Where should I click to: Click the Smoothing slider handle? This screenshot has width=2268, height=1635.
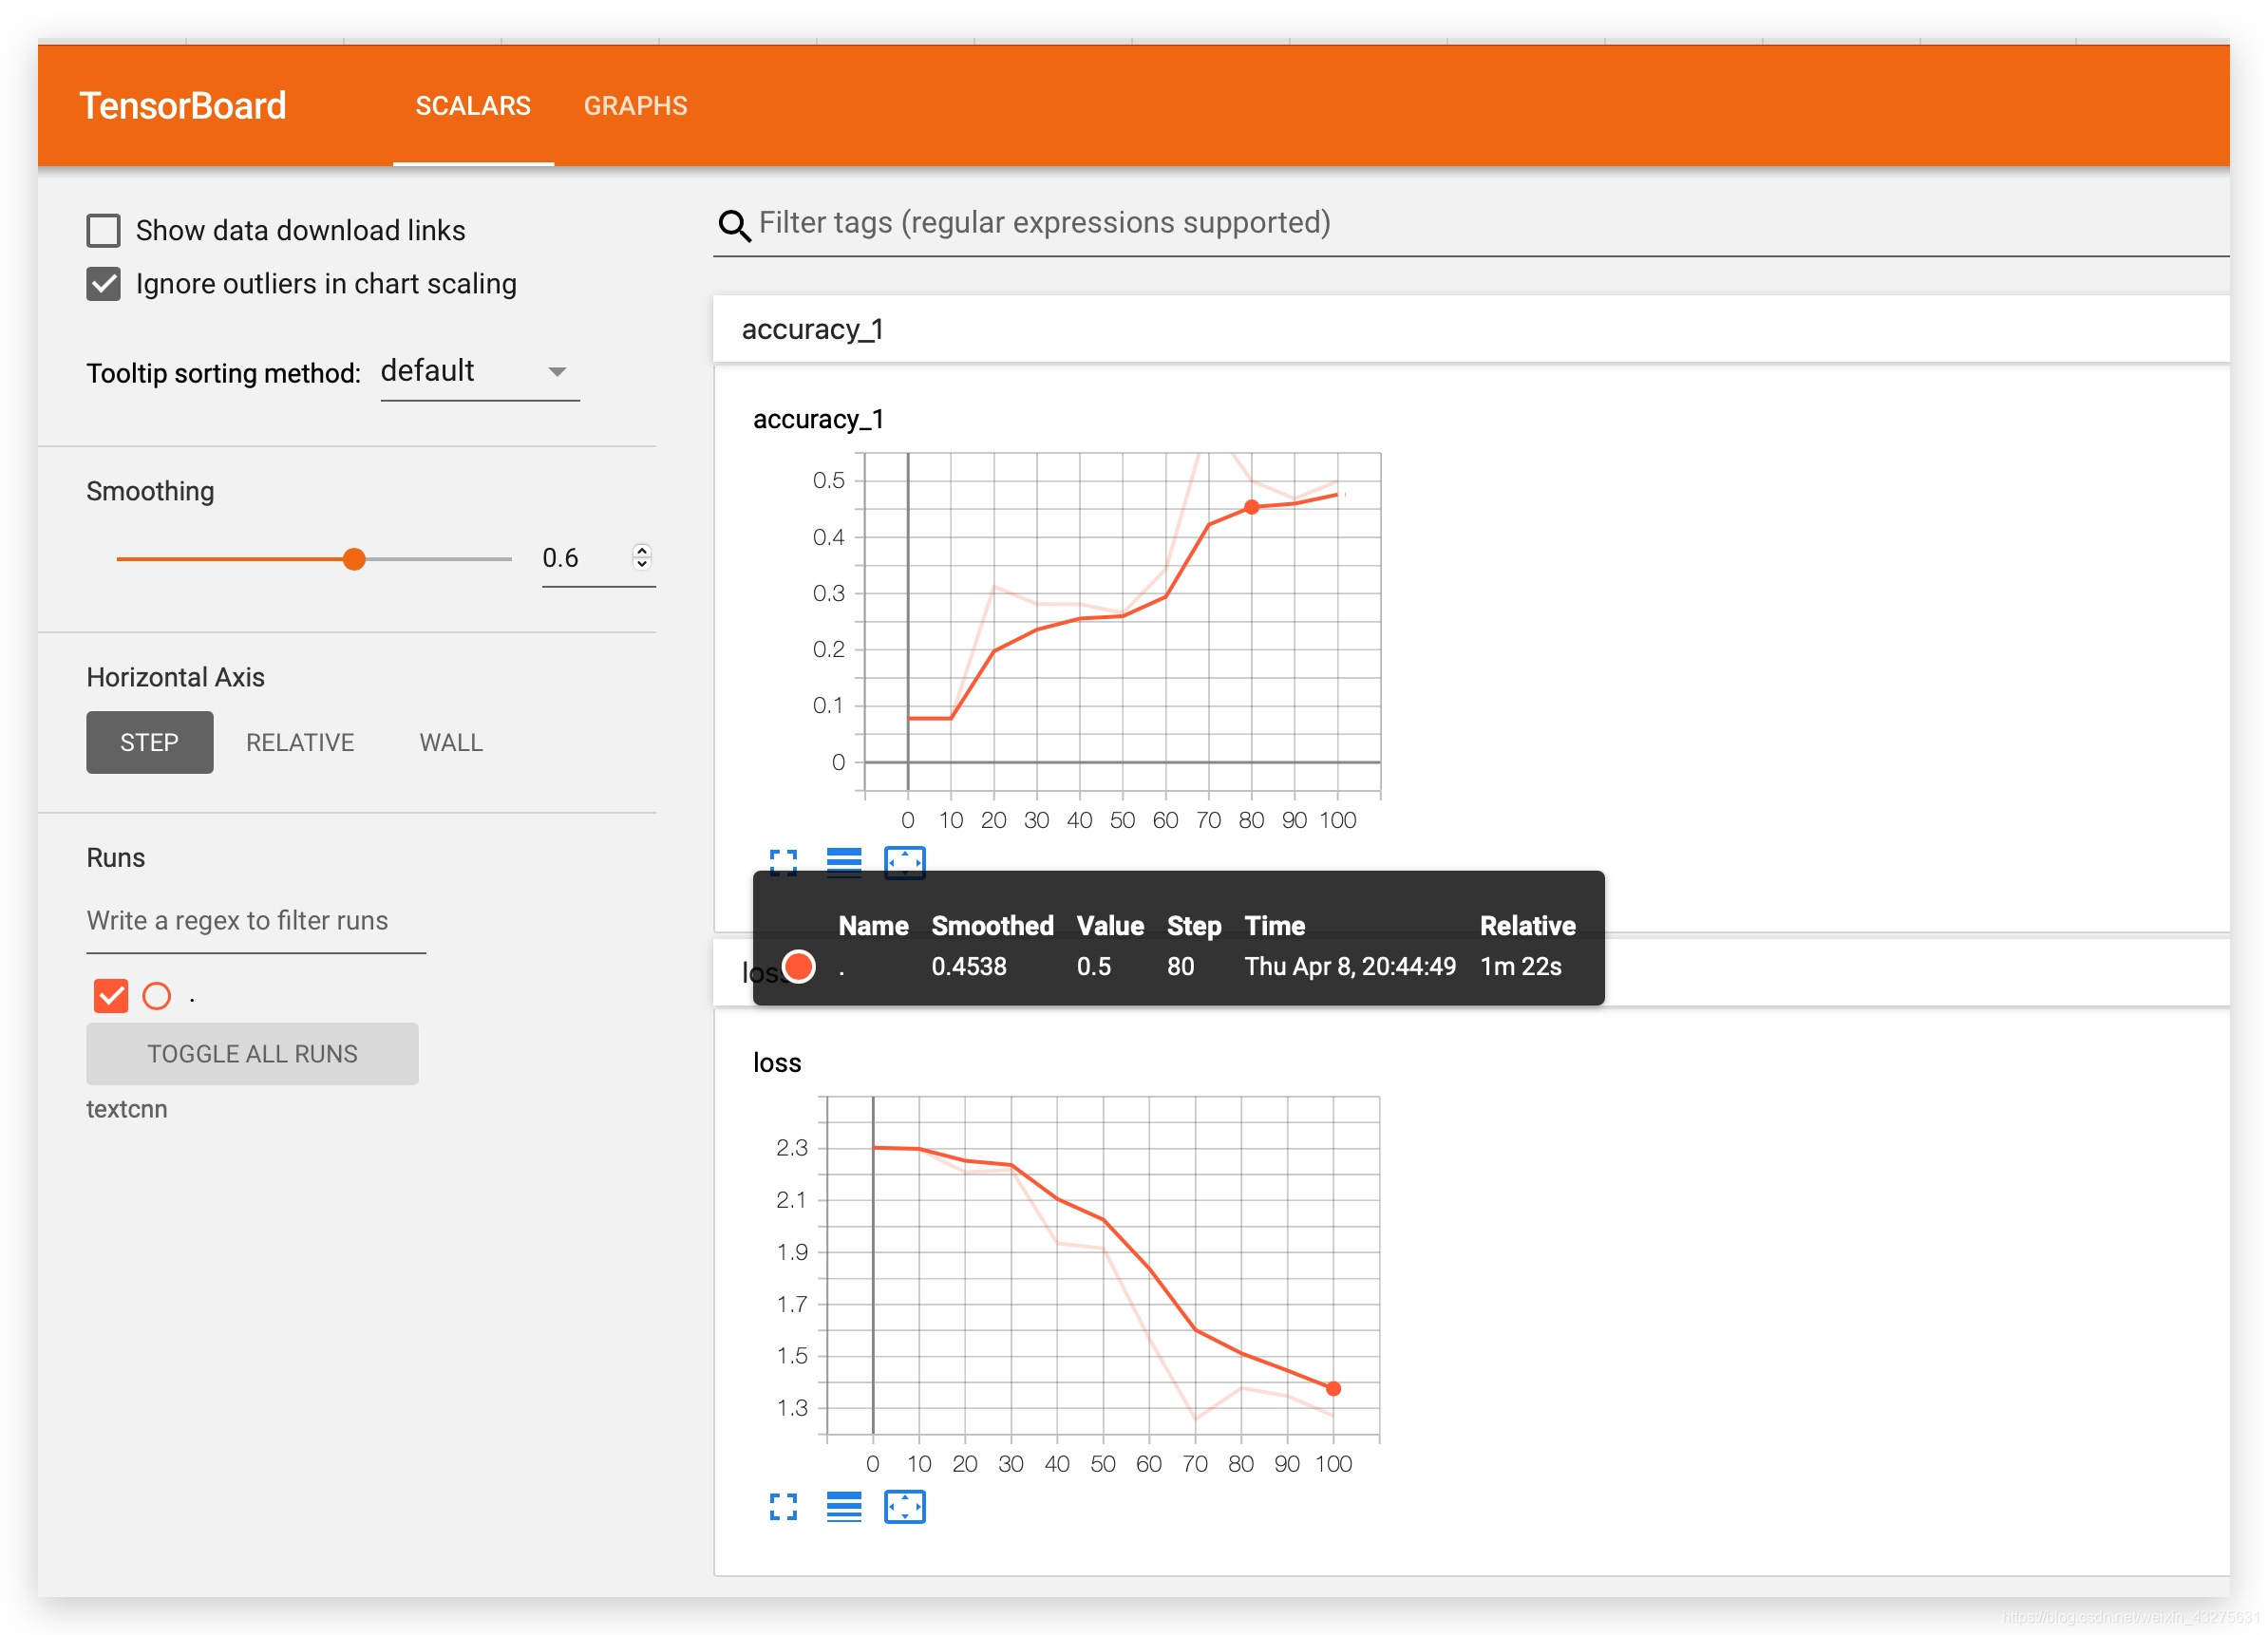click(x=354, y=559)
